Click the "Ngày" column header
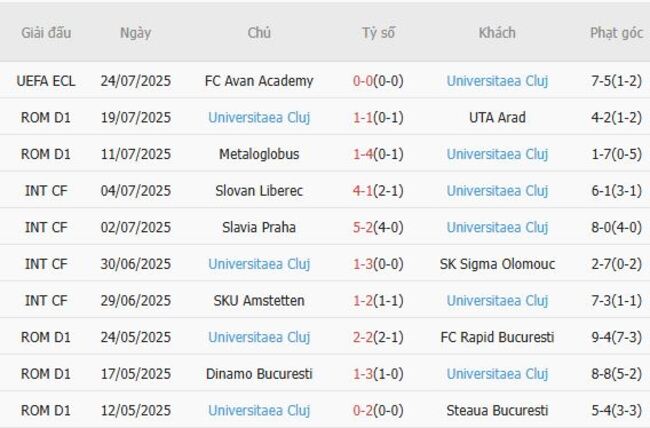 point(135,32)
